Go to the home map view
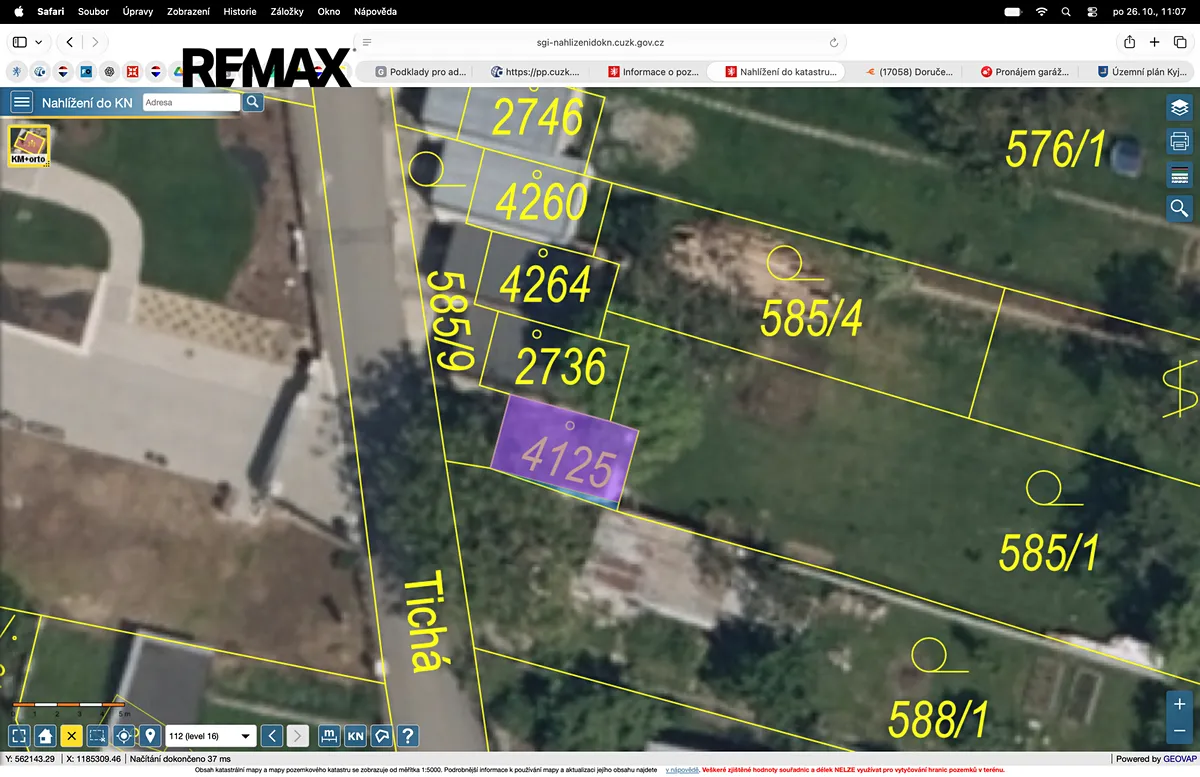This screenshot has width=1200, height=777. point(45,736)
